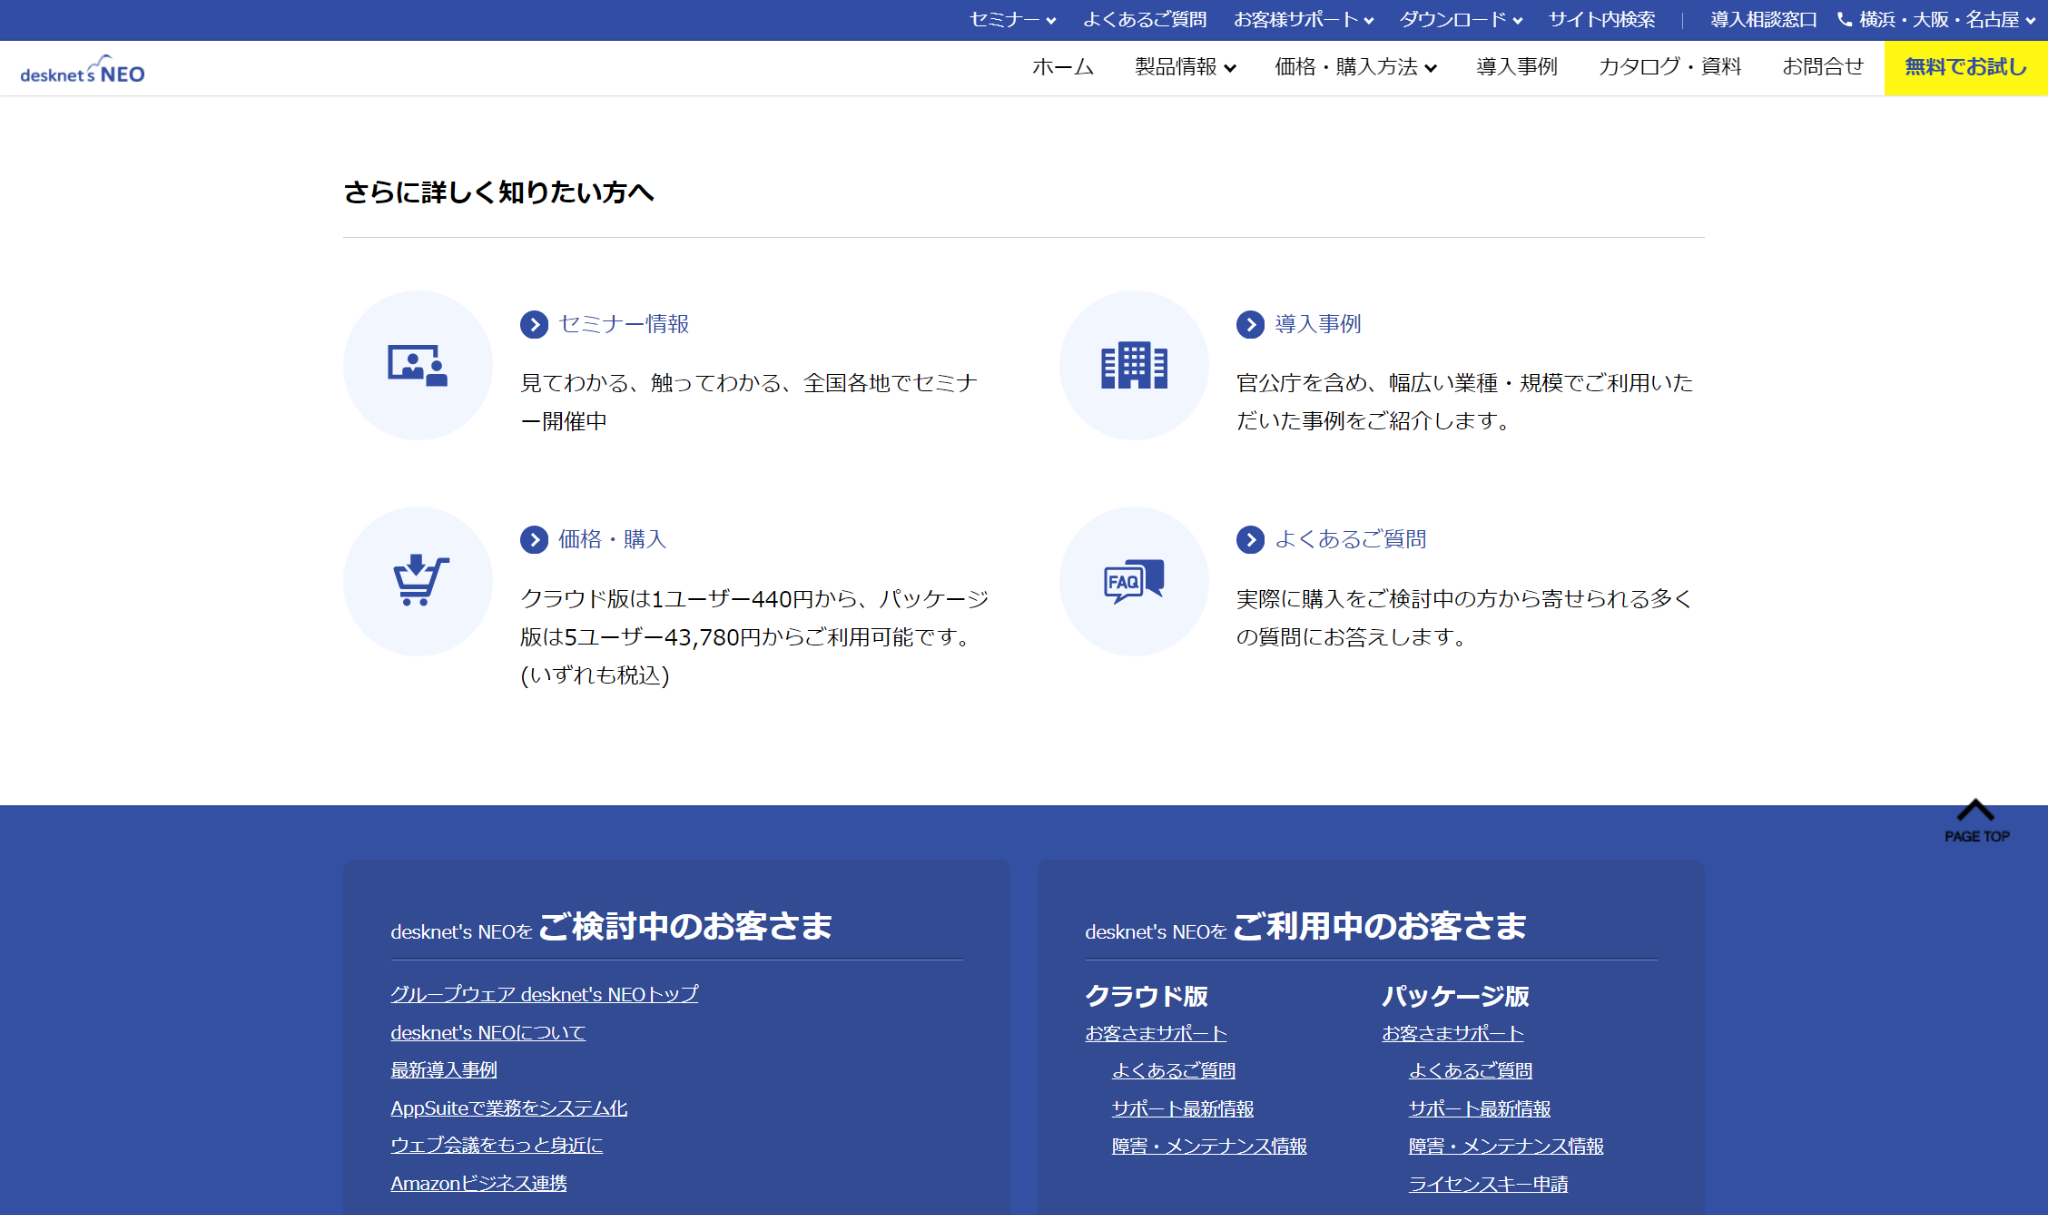Open the セミナー情報 heading link

coord(624,324)
